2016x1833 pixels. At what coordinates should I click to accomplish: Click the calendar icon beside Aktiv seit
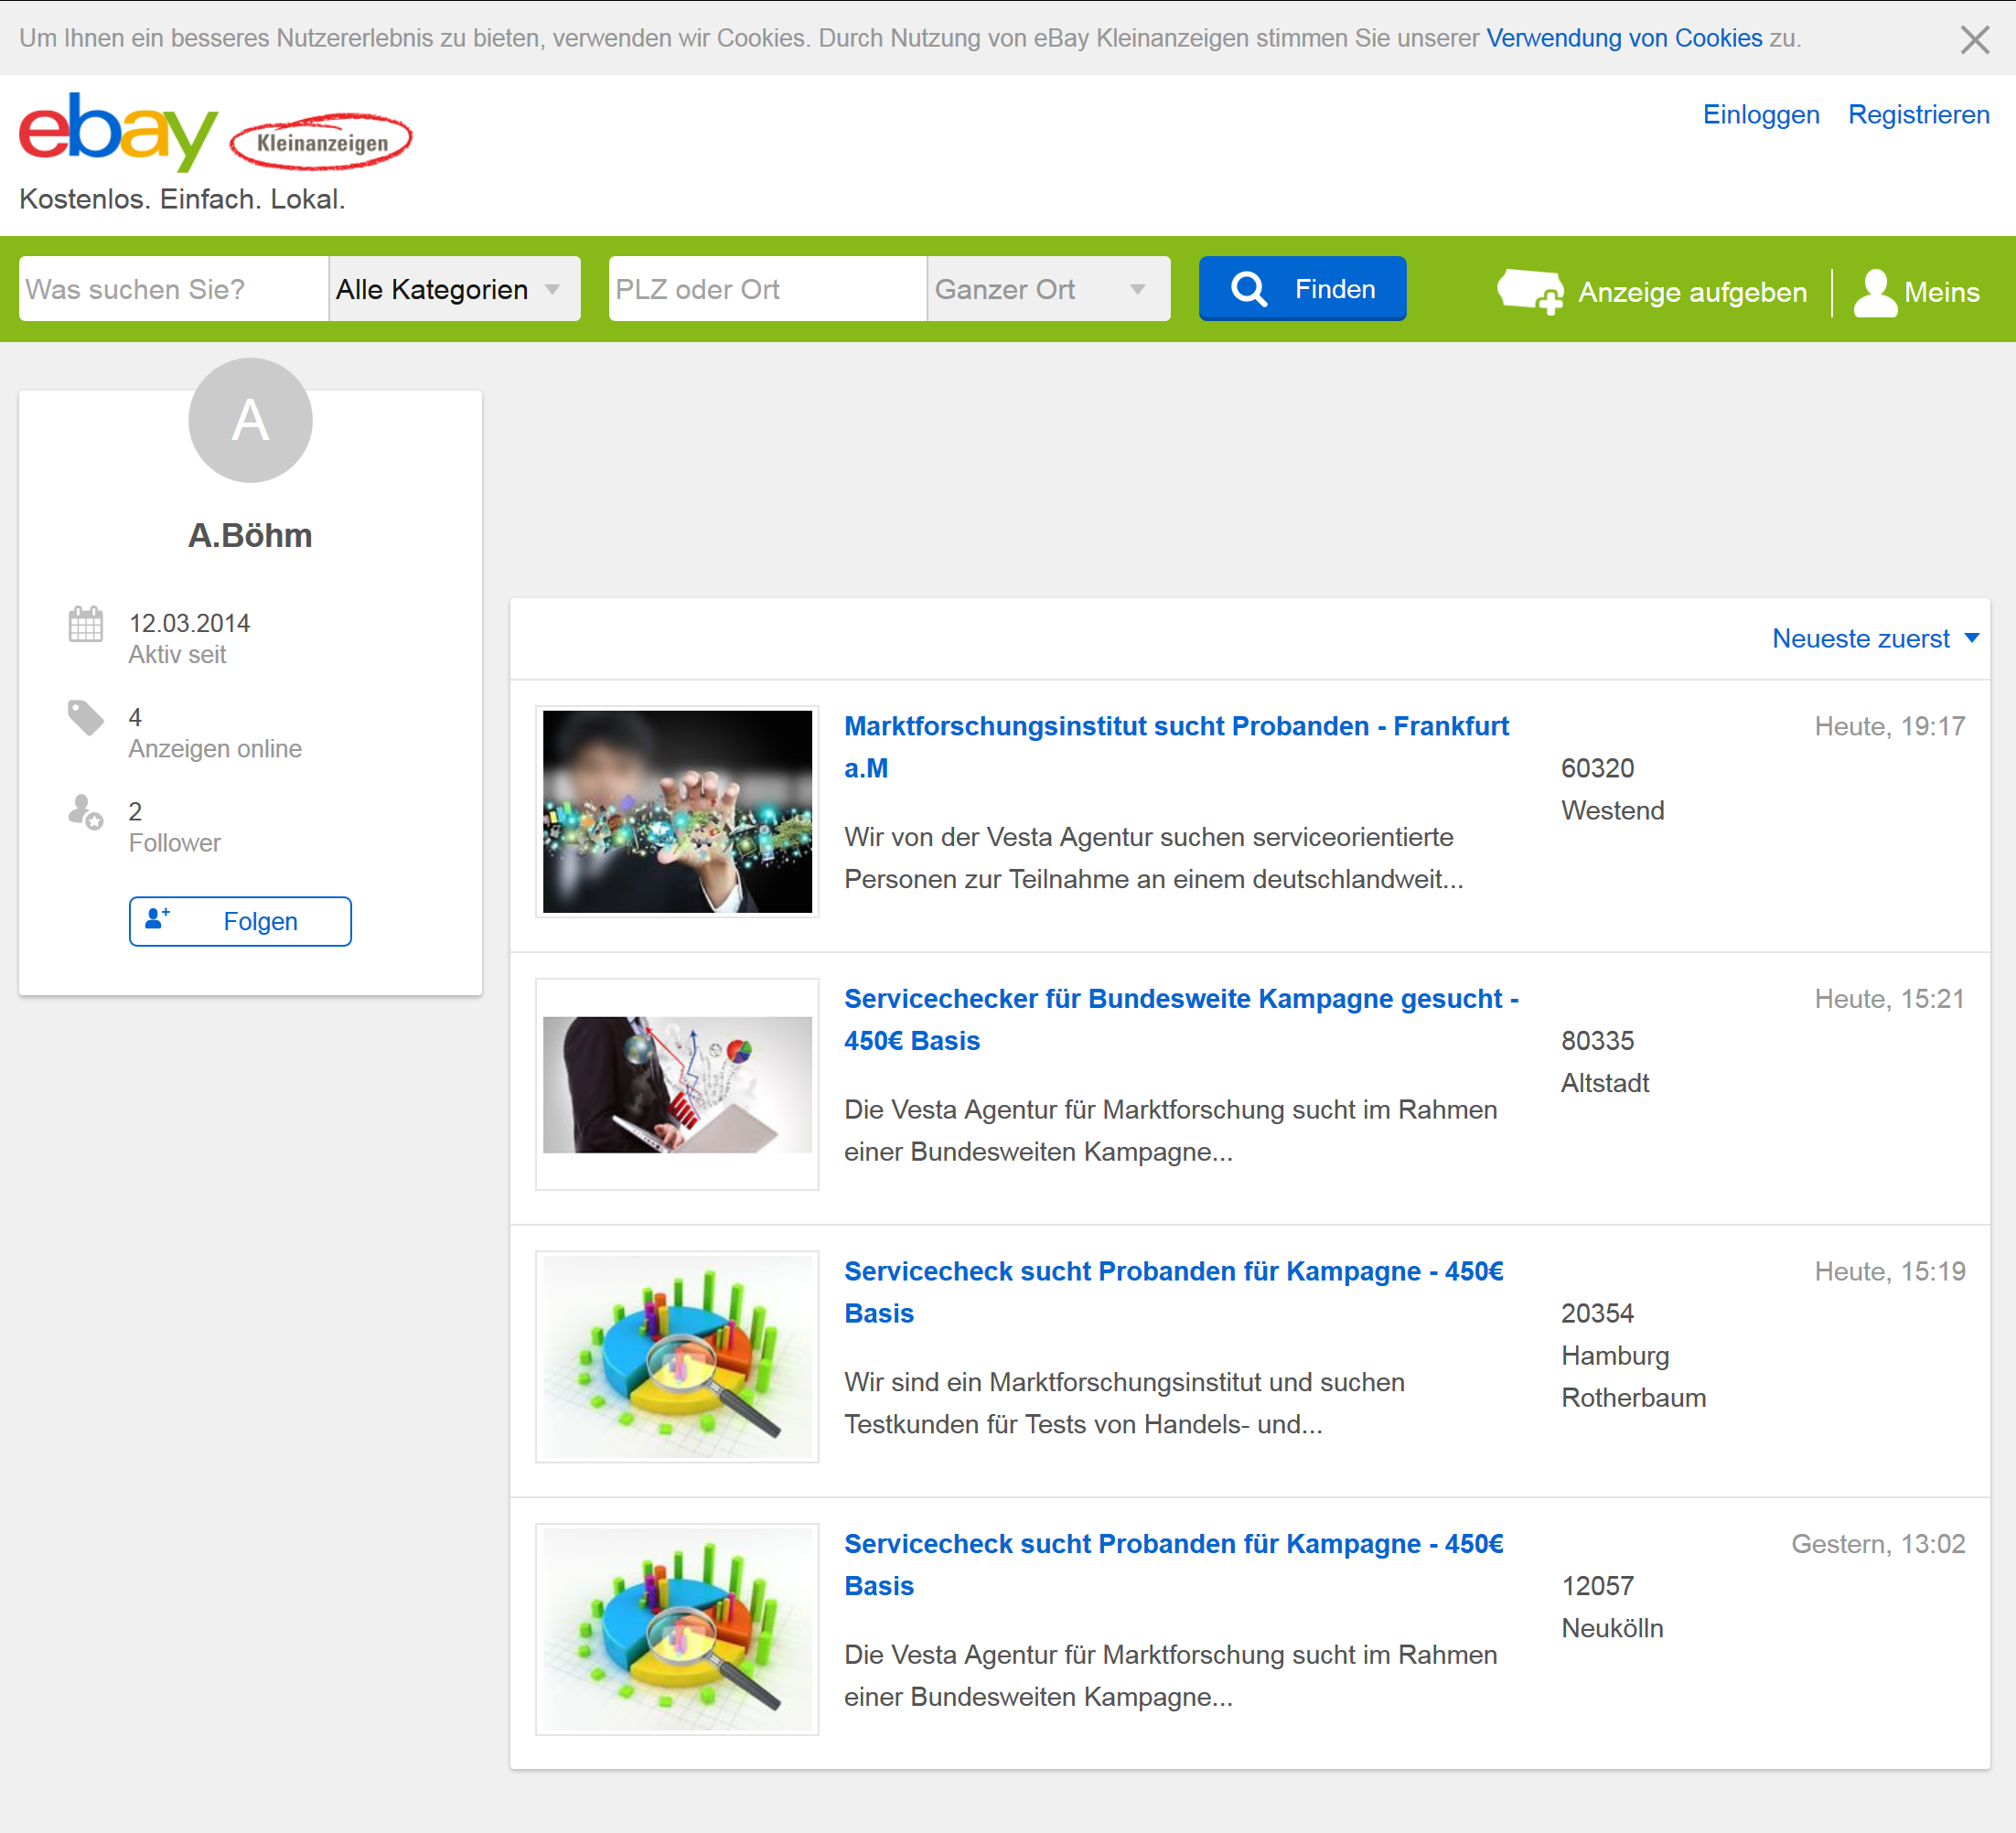tap(86, 624)
